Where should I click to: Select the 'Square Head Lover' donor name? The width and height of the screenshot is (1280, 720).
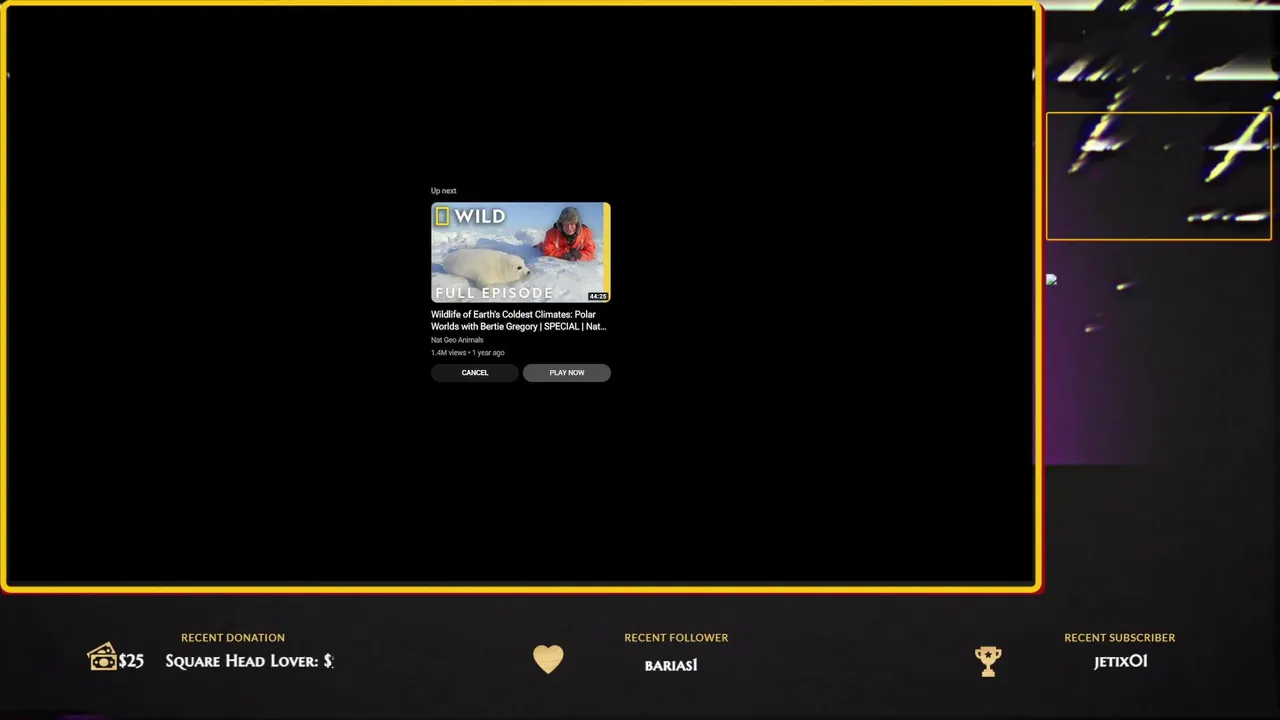click(242, 661)
